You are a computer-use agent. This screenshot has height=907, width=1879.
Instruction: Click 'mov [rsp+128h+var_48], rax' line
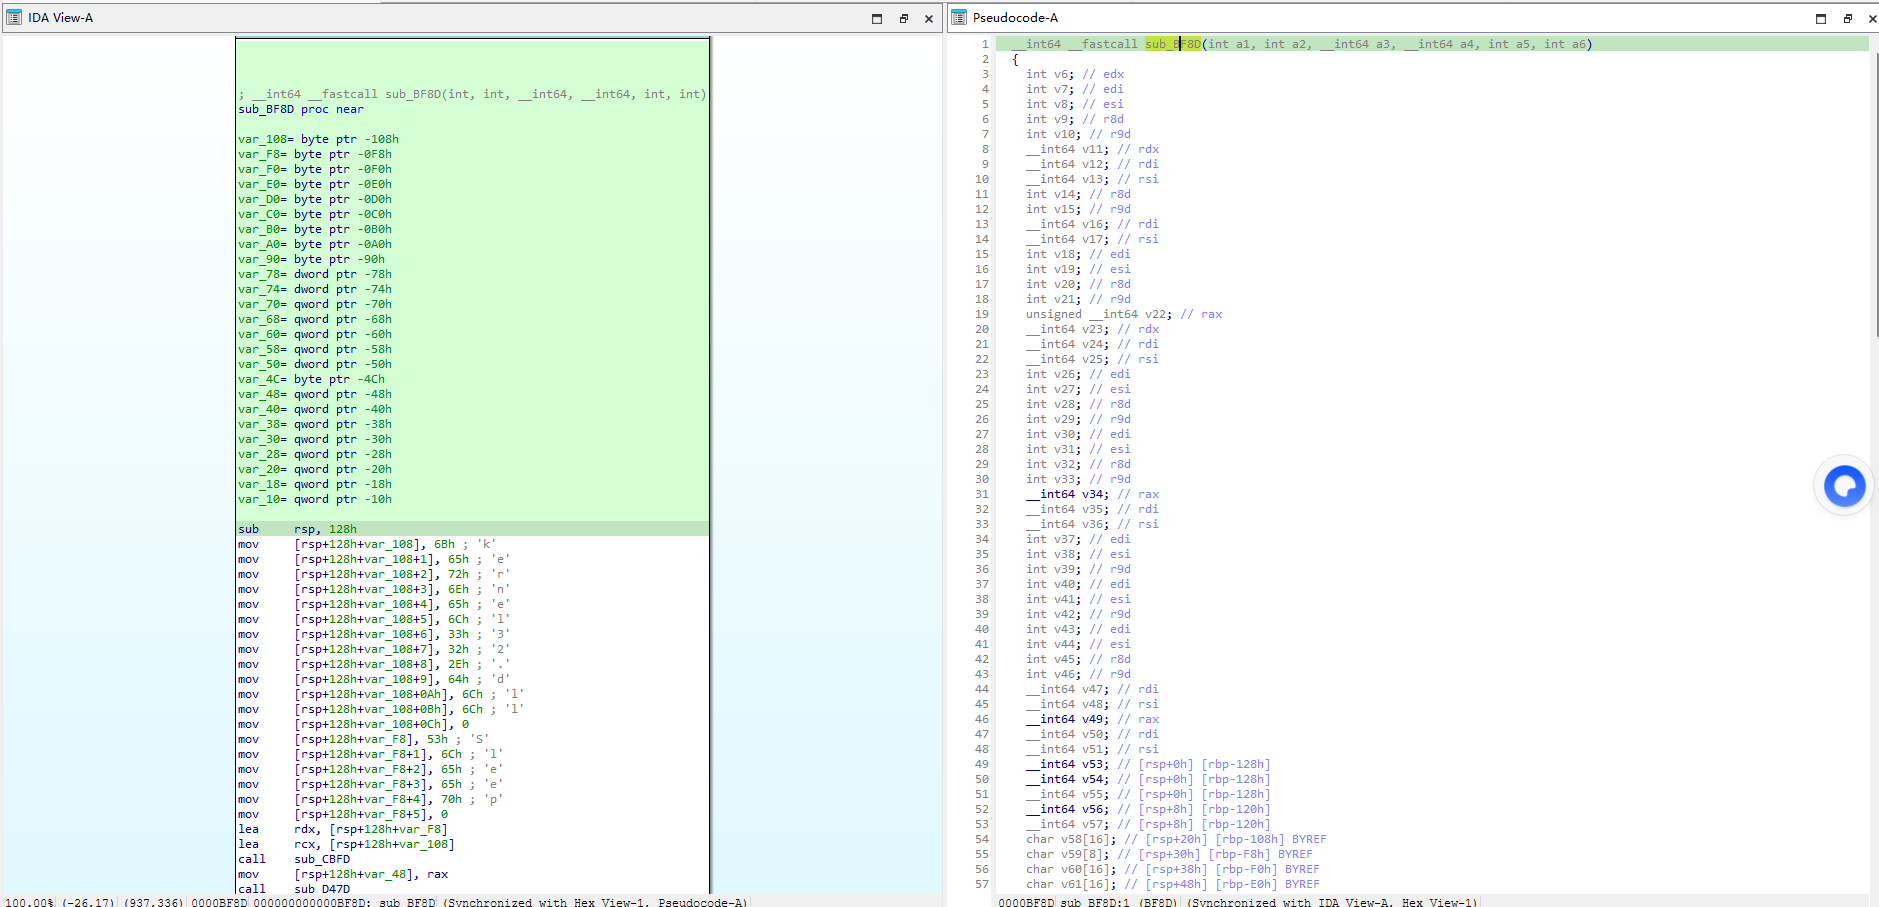point(343,874)
